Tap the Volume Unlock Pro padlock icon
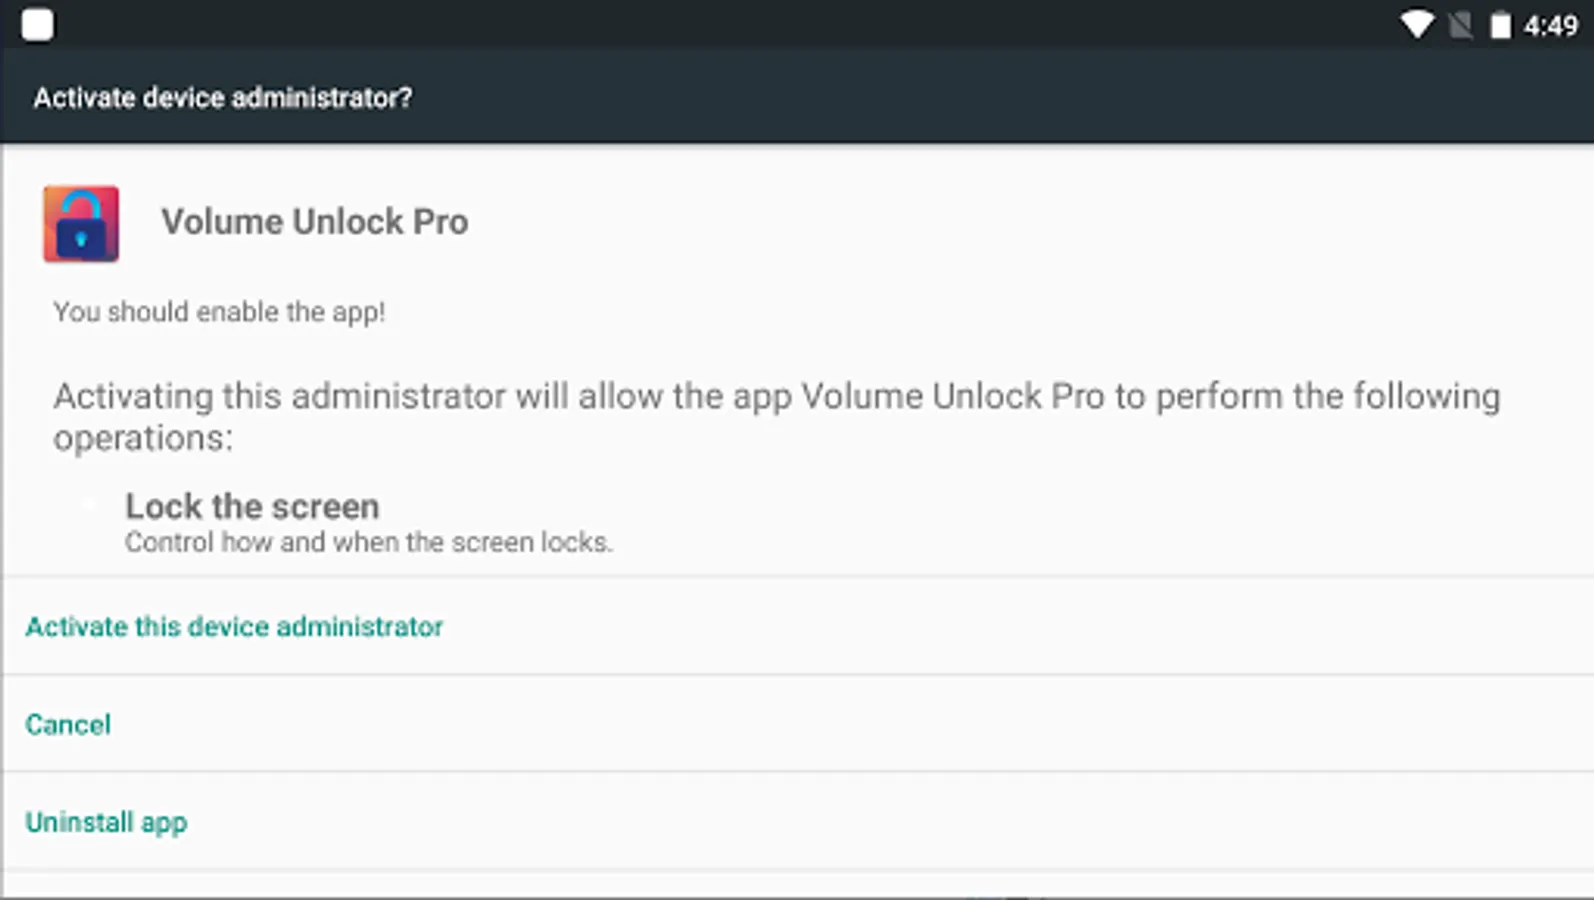 click(x=81, y=224)
